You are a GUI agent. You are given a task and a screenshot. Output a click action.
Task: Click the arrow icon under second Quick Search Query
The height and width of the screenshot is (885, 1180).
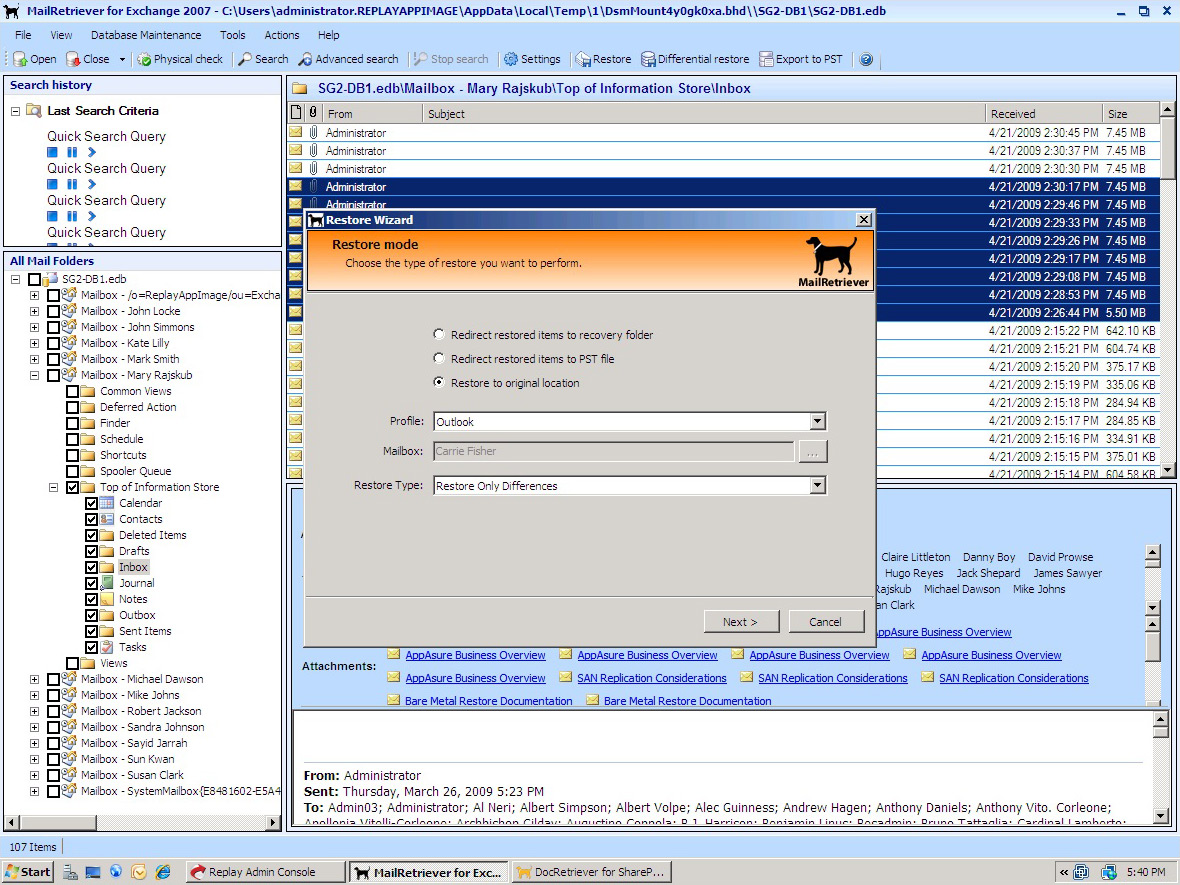[x=92, y=184]
